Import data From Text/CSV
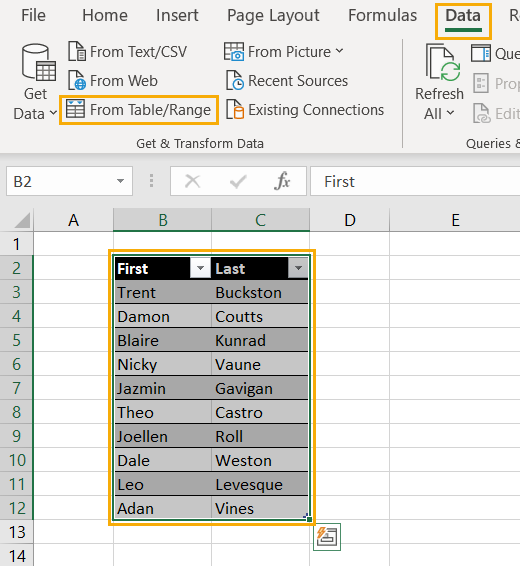The width and height of the screenshot is (520, 566). pyautogui.click(x=128, y=52)
